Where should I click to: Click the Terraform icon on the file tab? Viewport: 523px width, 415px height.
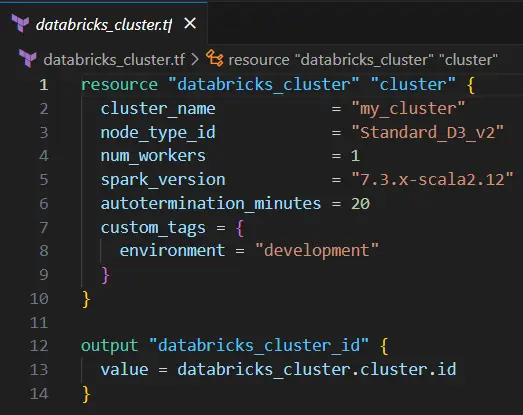click(x=20, y=23)
